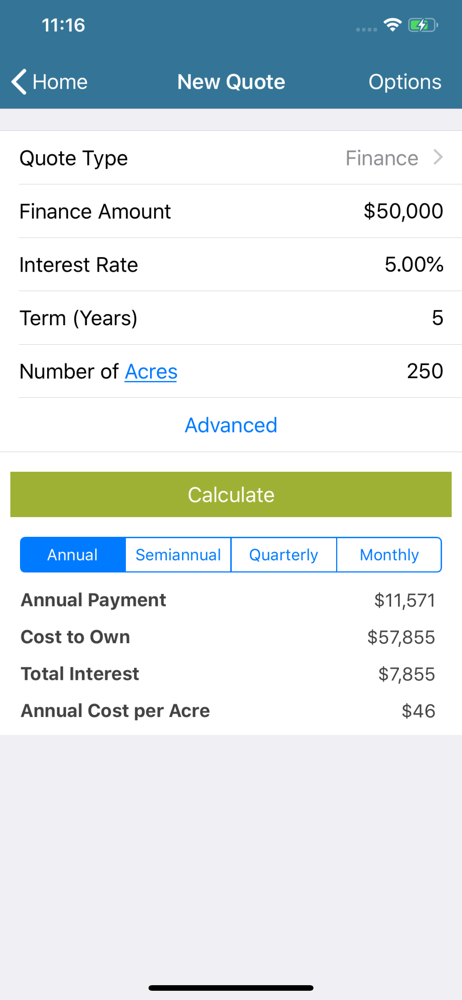The height and width of the screenshot is (1000, 462).
Task: Tap the Quote Type disclosure chevron
Action: click(x=438, y=158)
